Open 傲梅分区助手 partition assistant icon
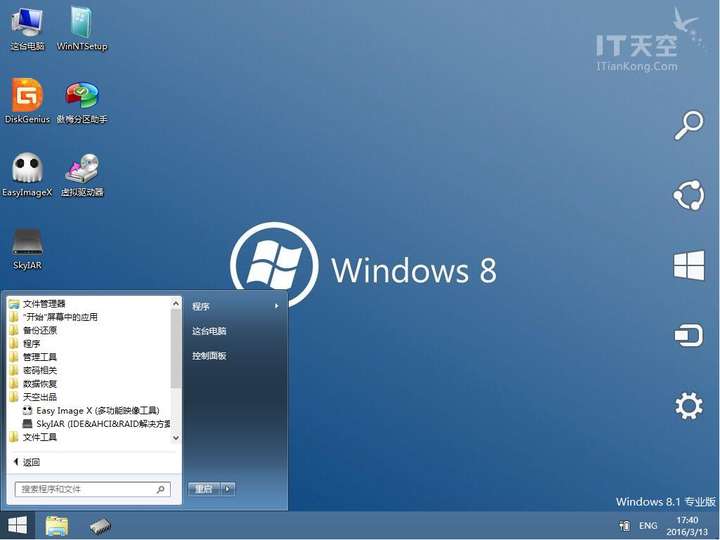This screenshot has height=540, width=720. click(x=82, y=102)
